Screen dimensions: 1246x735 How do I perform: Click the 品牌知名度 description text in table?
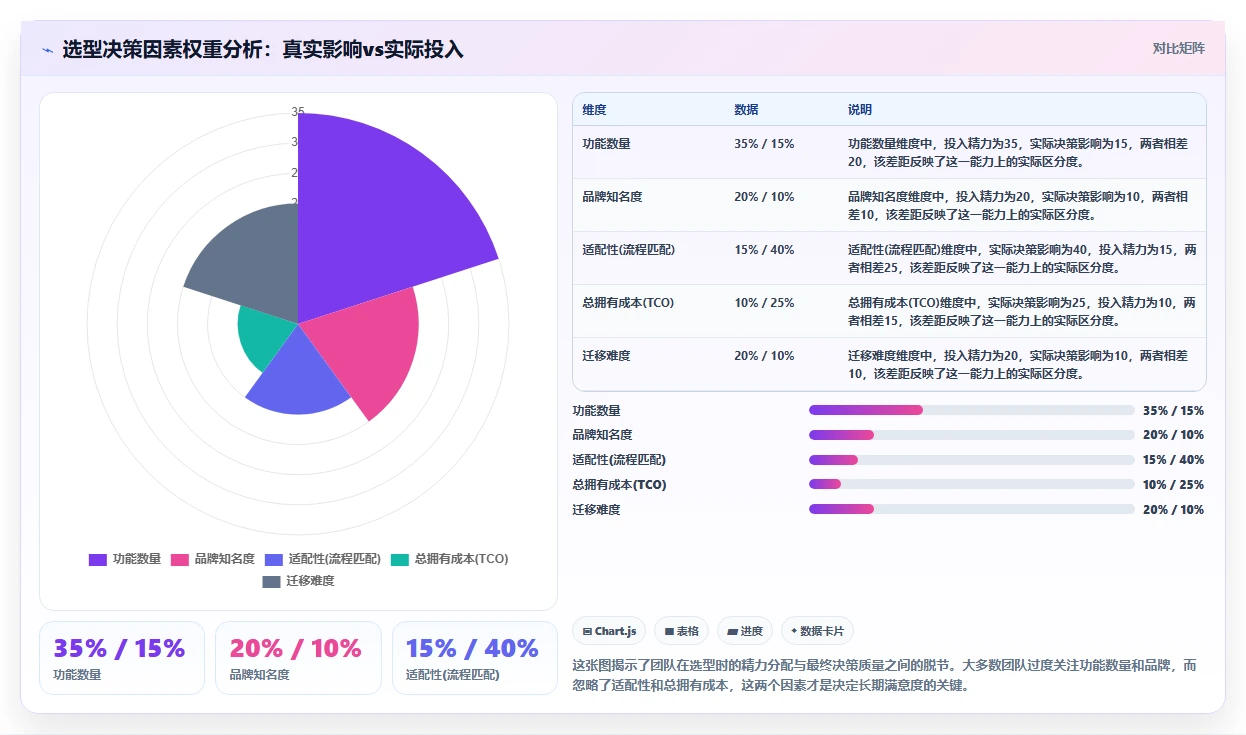(x=1018, y=205)
